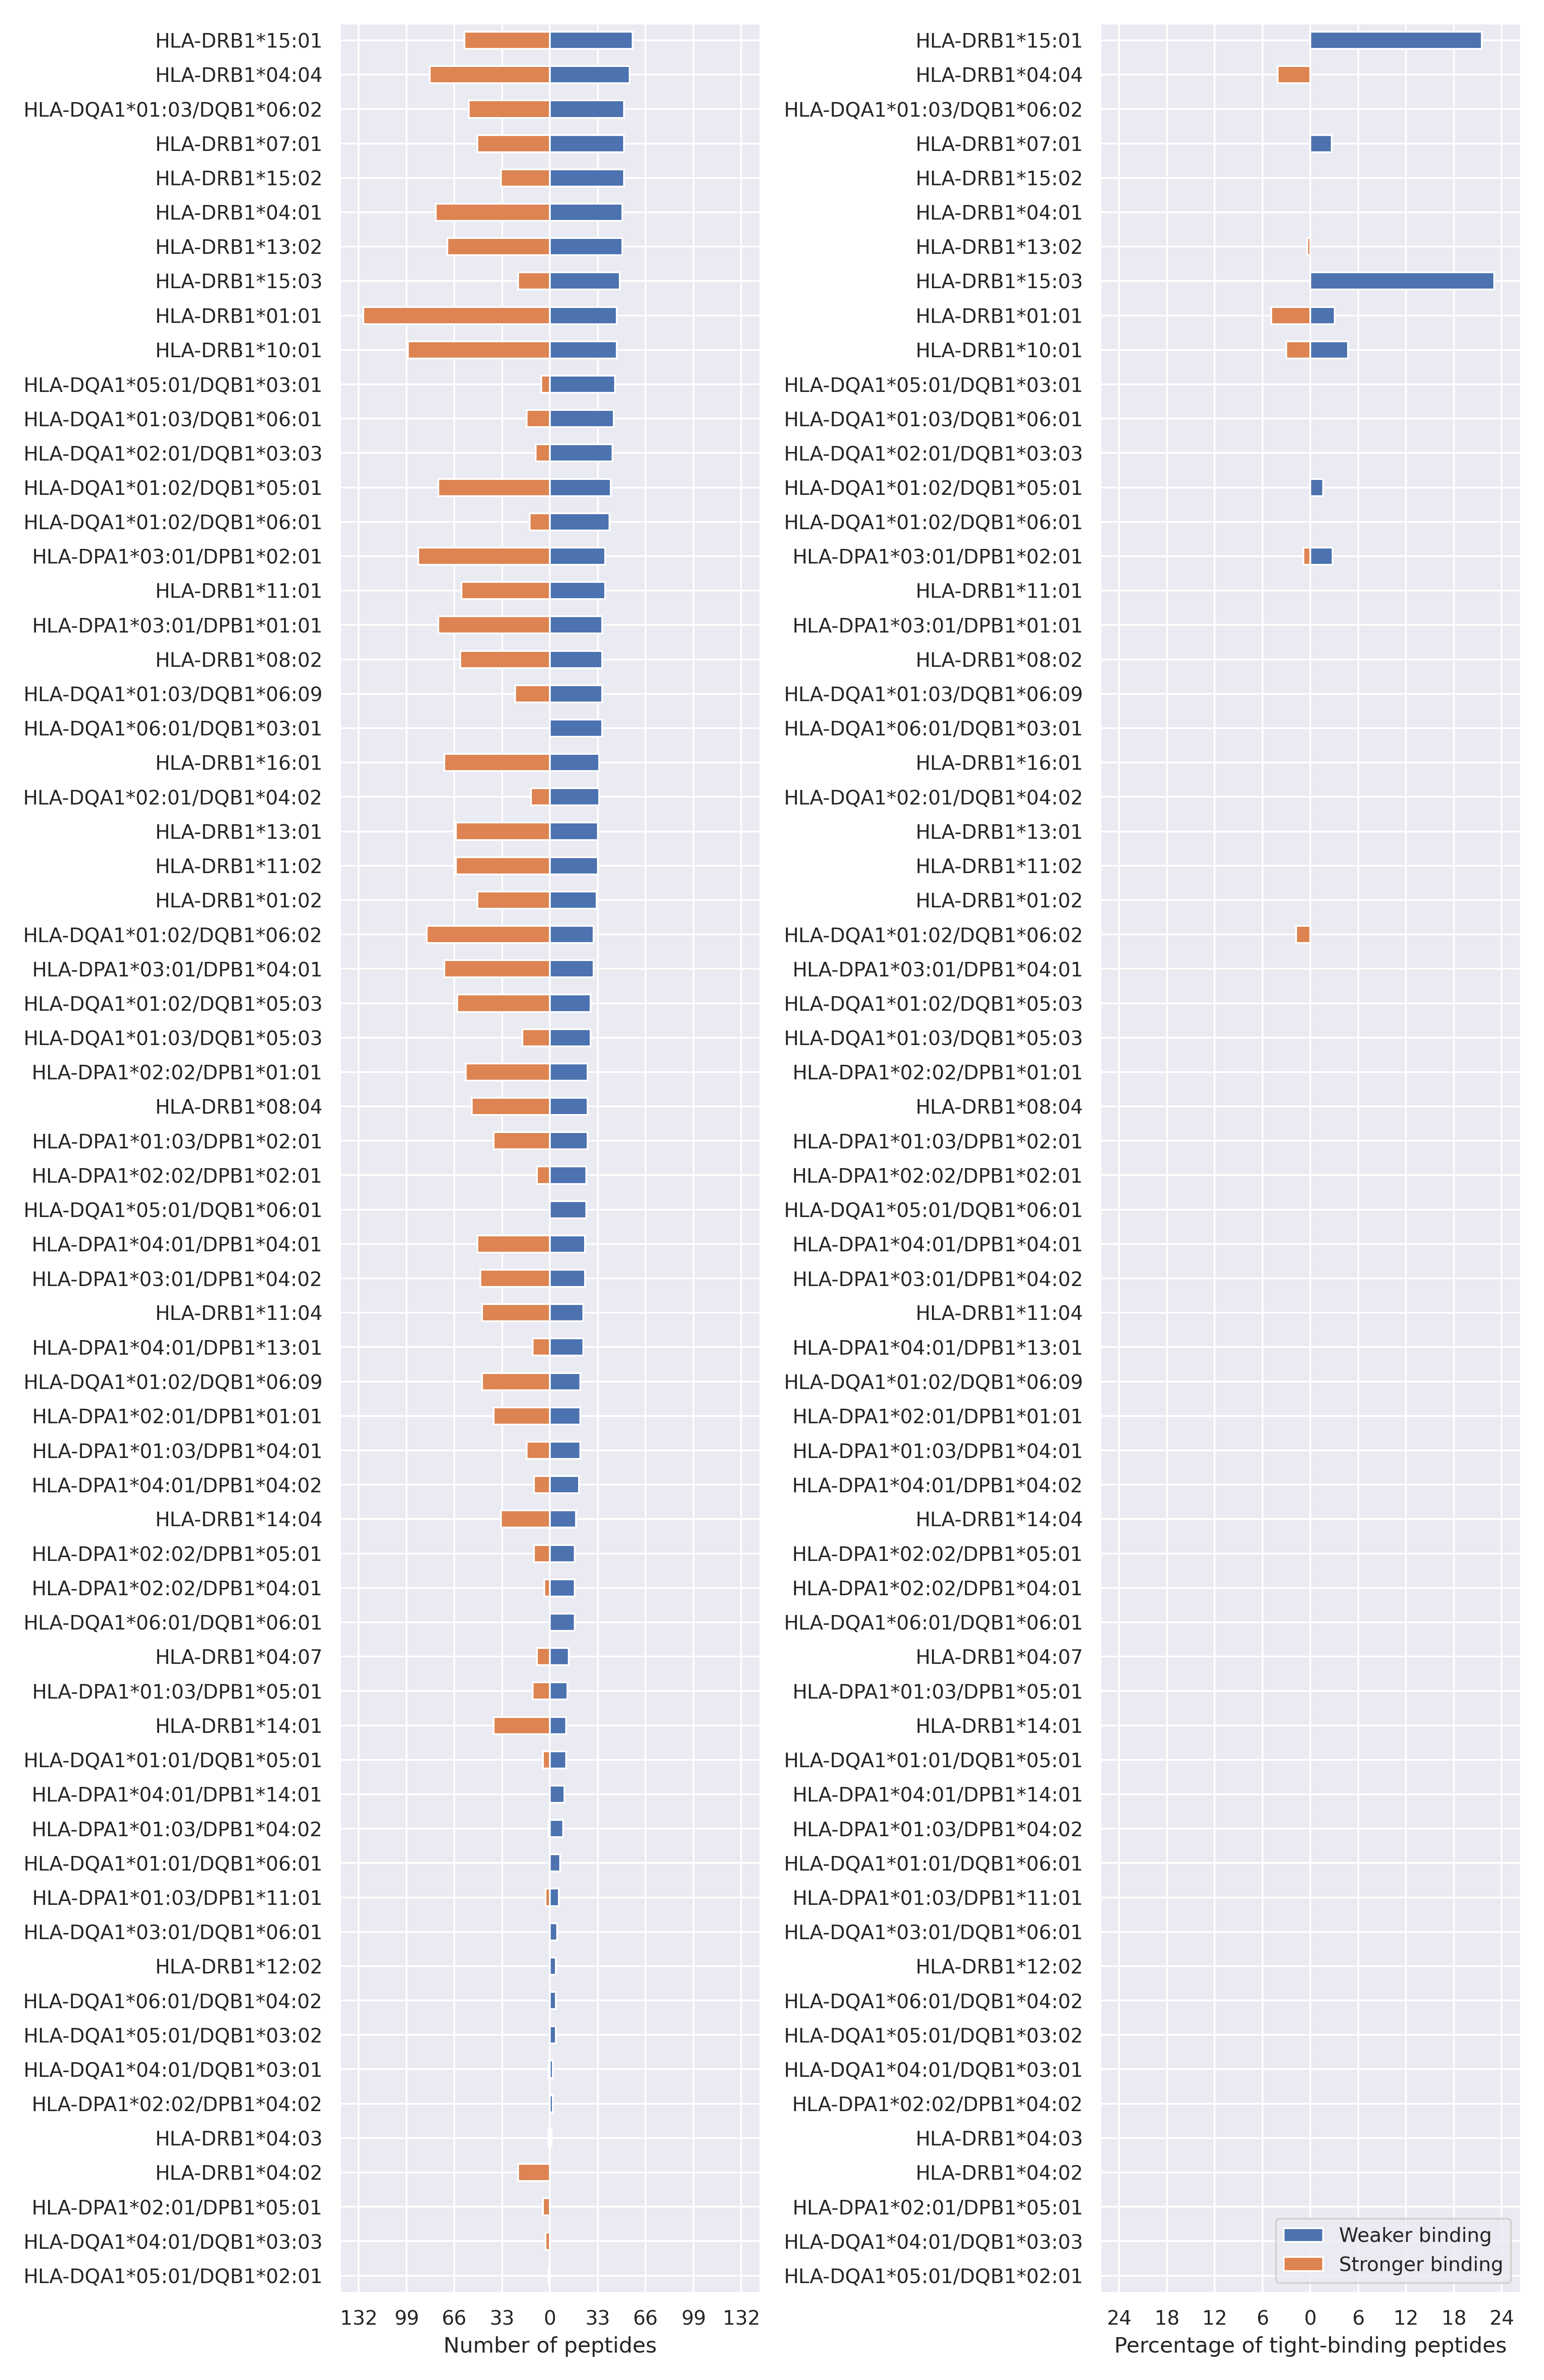This screenshot has width=1544, height=2380.
Task: Click orange HLA-DPA1*03:01/DPB1*02:01 bar in Number of peptides chart
Action: (484, 556)
